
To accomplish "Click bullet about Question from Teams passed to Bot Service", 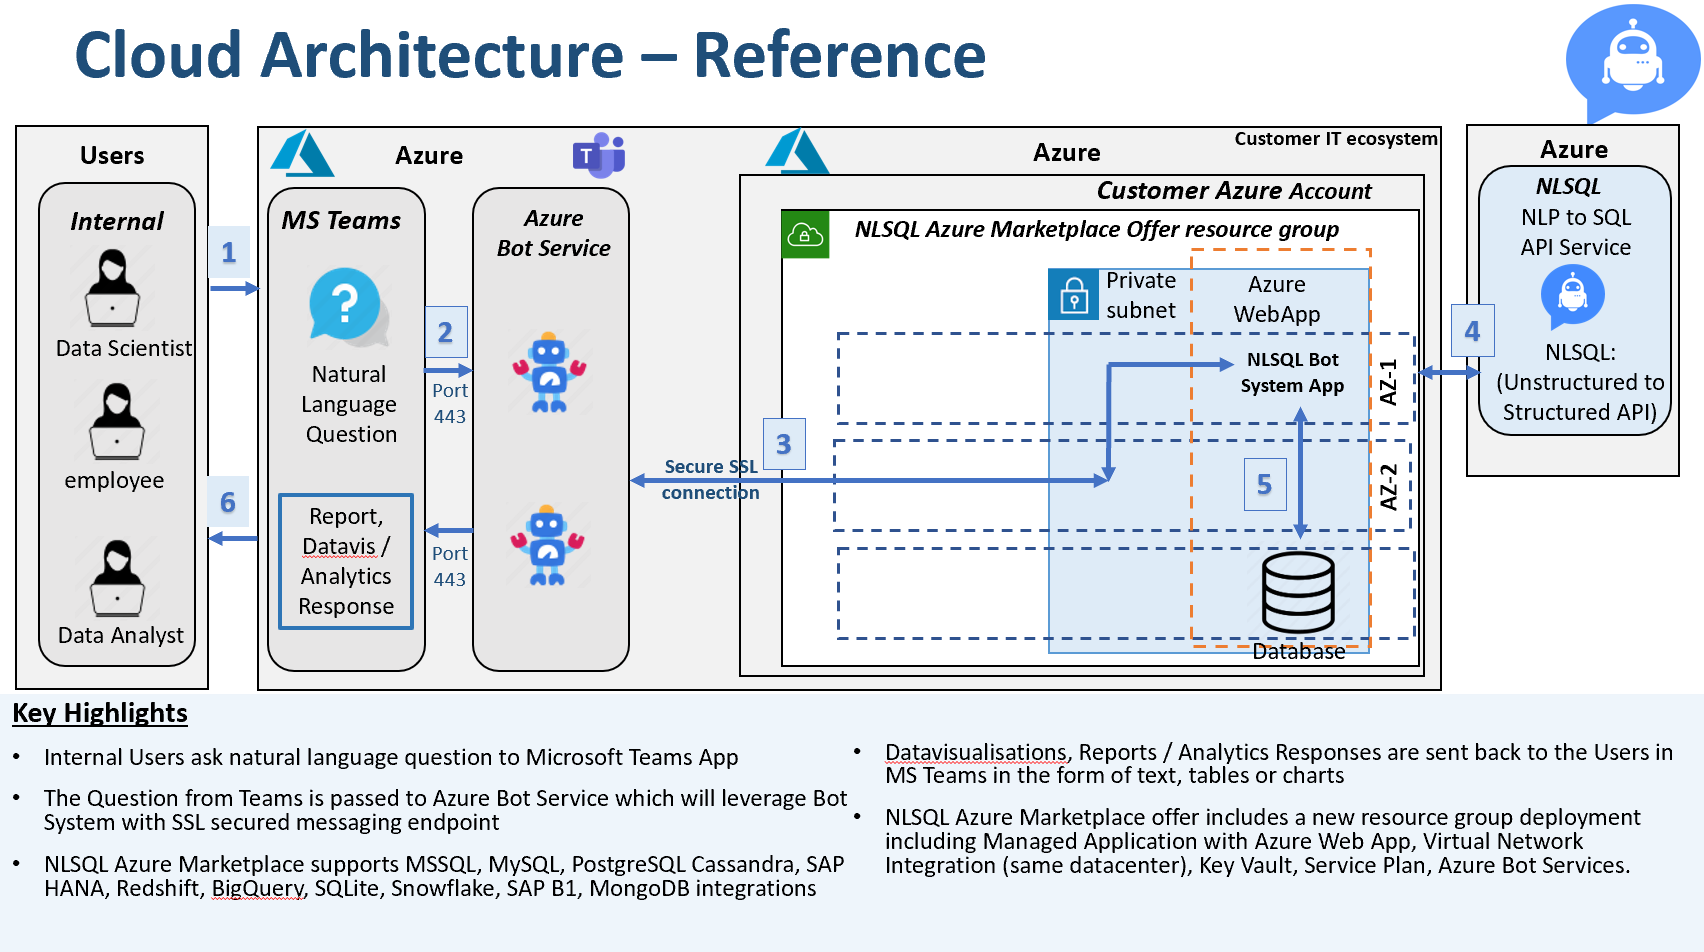I will tap(445, 810).
